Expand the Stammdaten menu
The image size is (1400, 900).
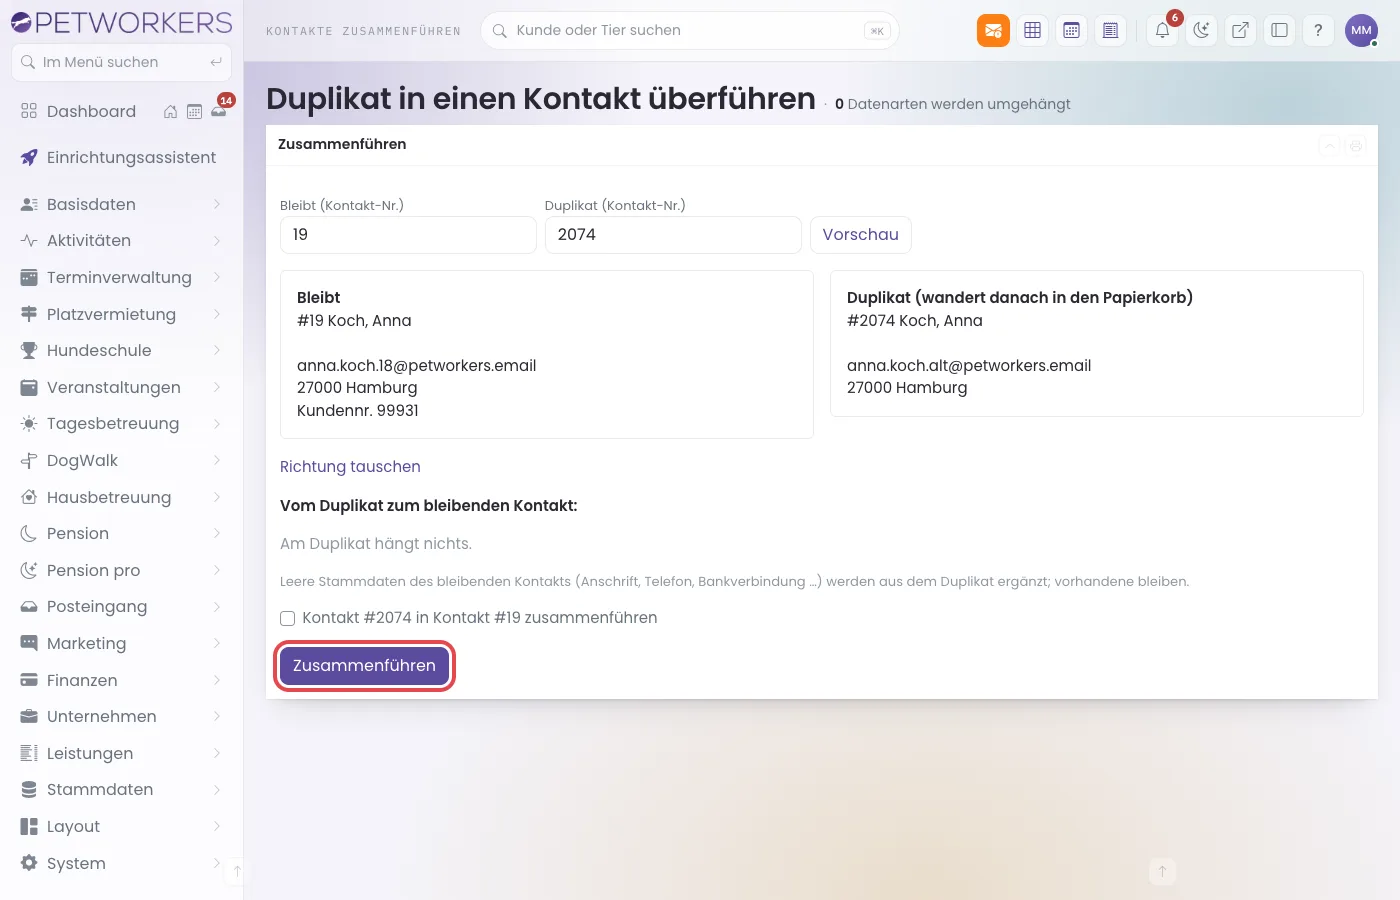pos(121,789)
